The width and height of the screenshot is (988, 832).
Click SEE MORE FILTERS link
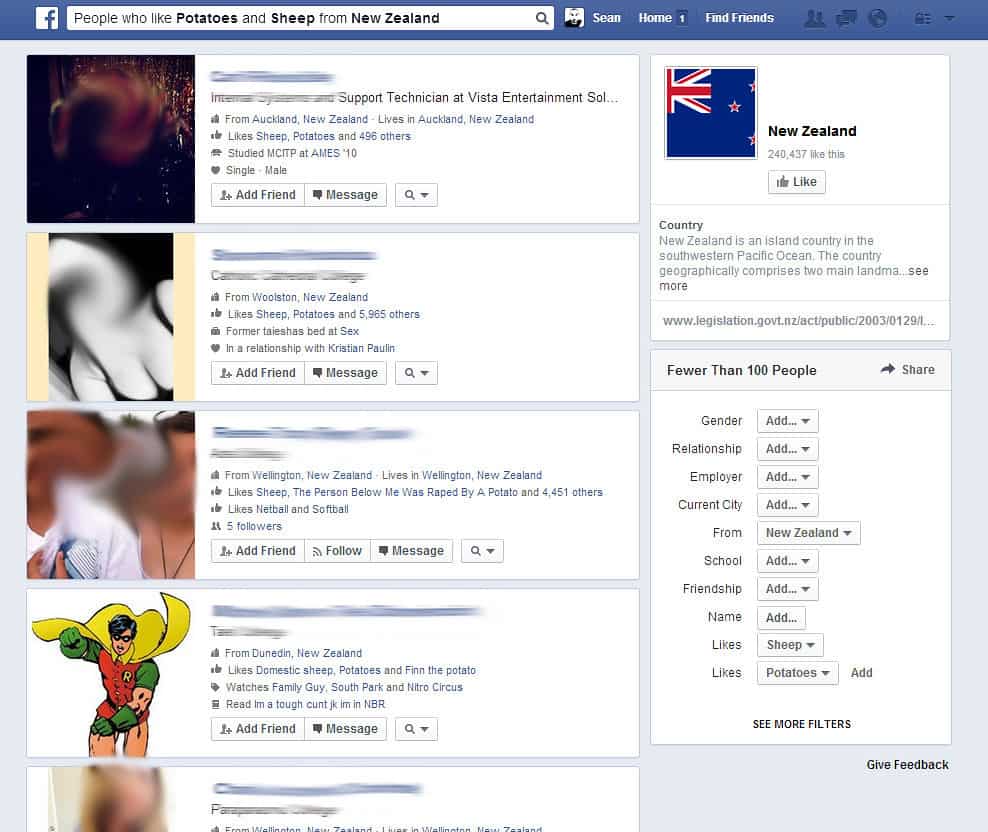(x=801, y=724)
